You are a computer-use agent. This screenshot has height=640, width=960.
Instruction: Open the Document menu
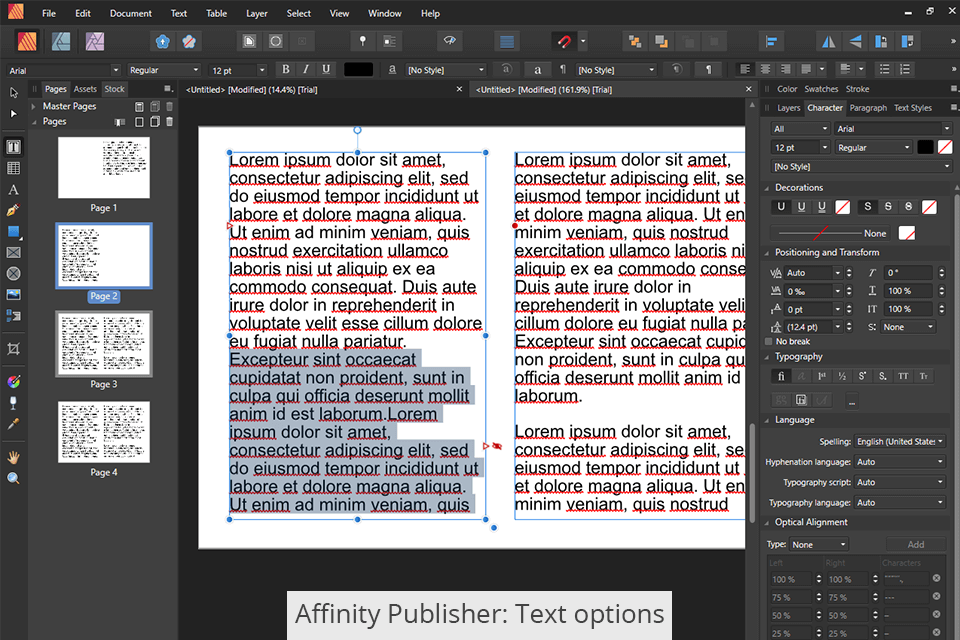(130, 13)
